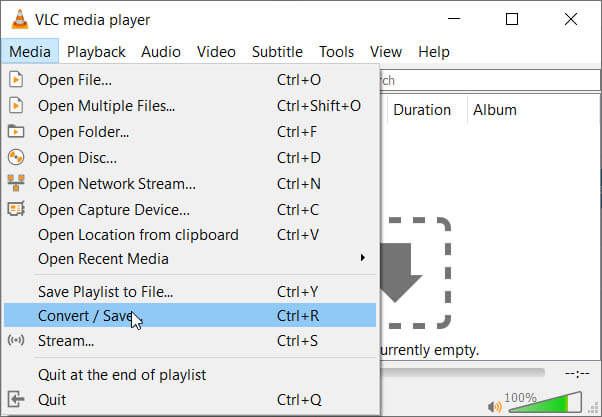The image size is (602, 417).
Task: Choose Save Playlist to File
Action: point(105,291)
